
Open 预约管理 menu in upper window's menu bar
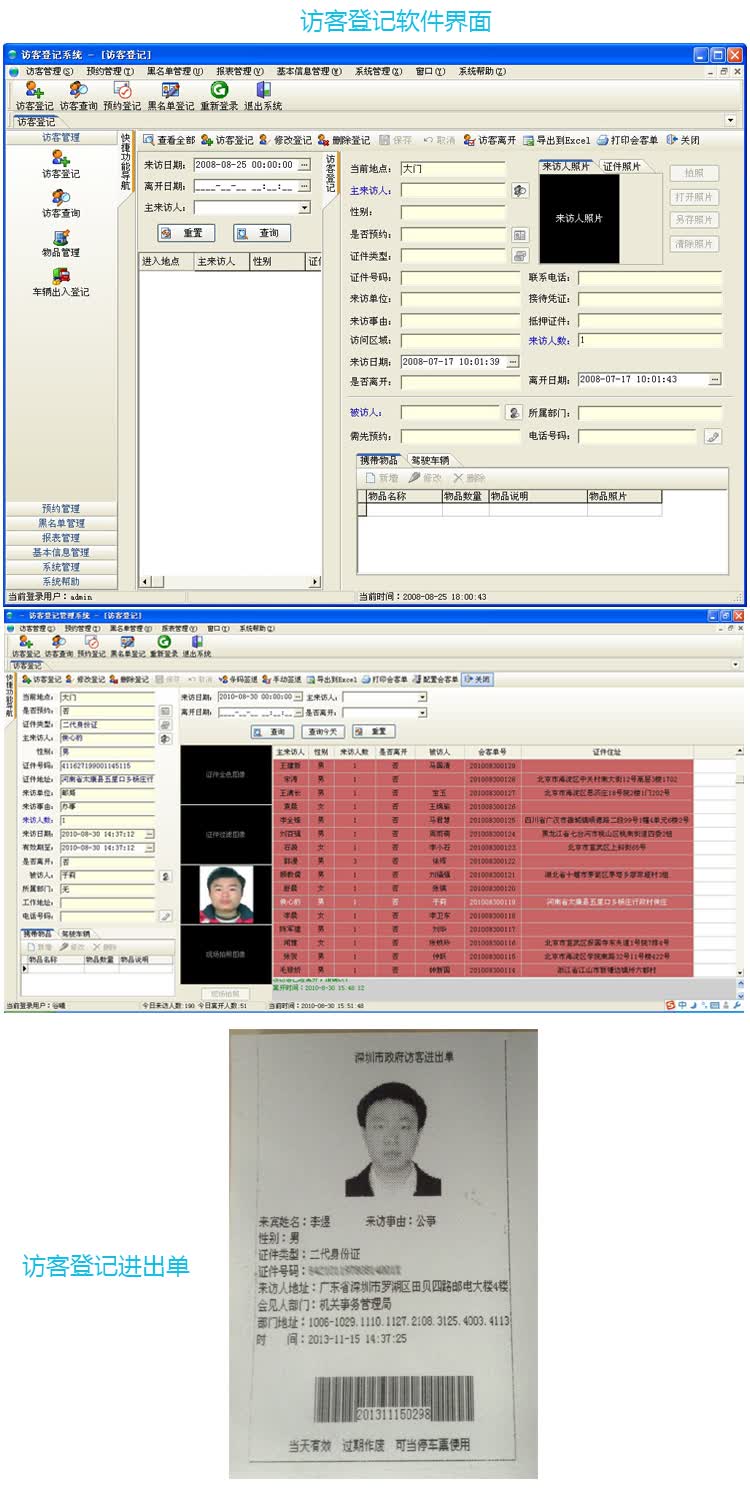(x=110, y=72)
